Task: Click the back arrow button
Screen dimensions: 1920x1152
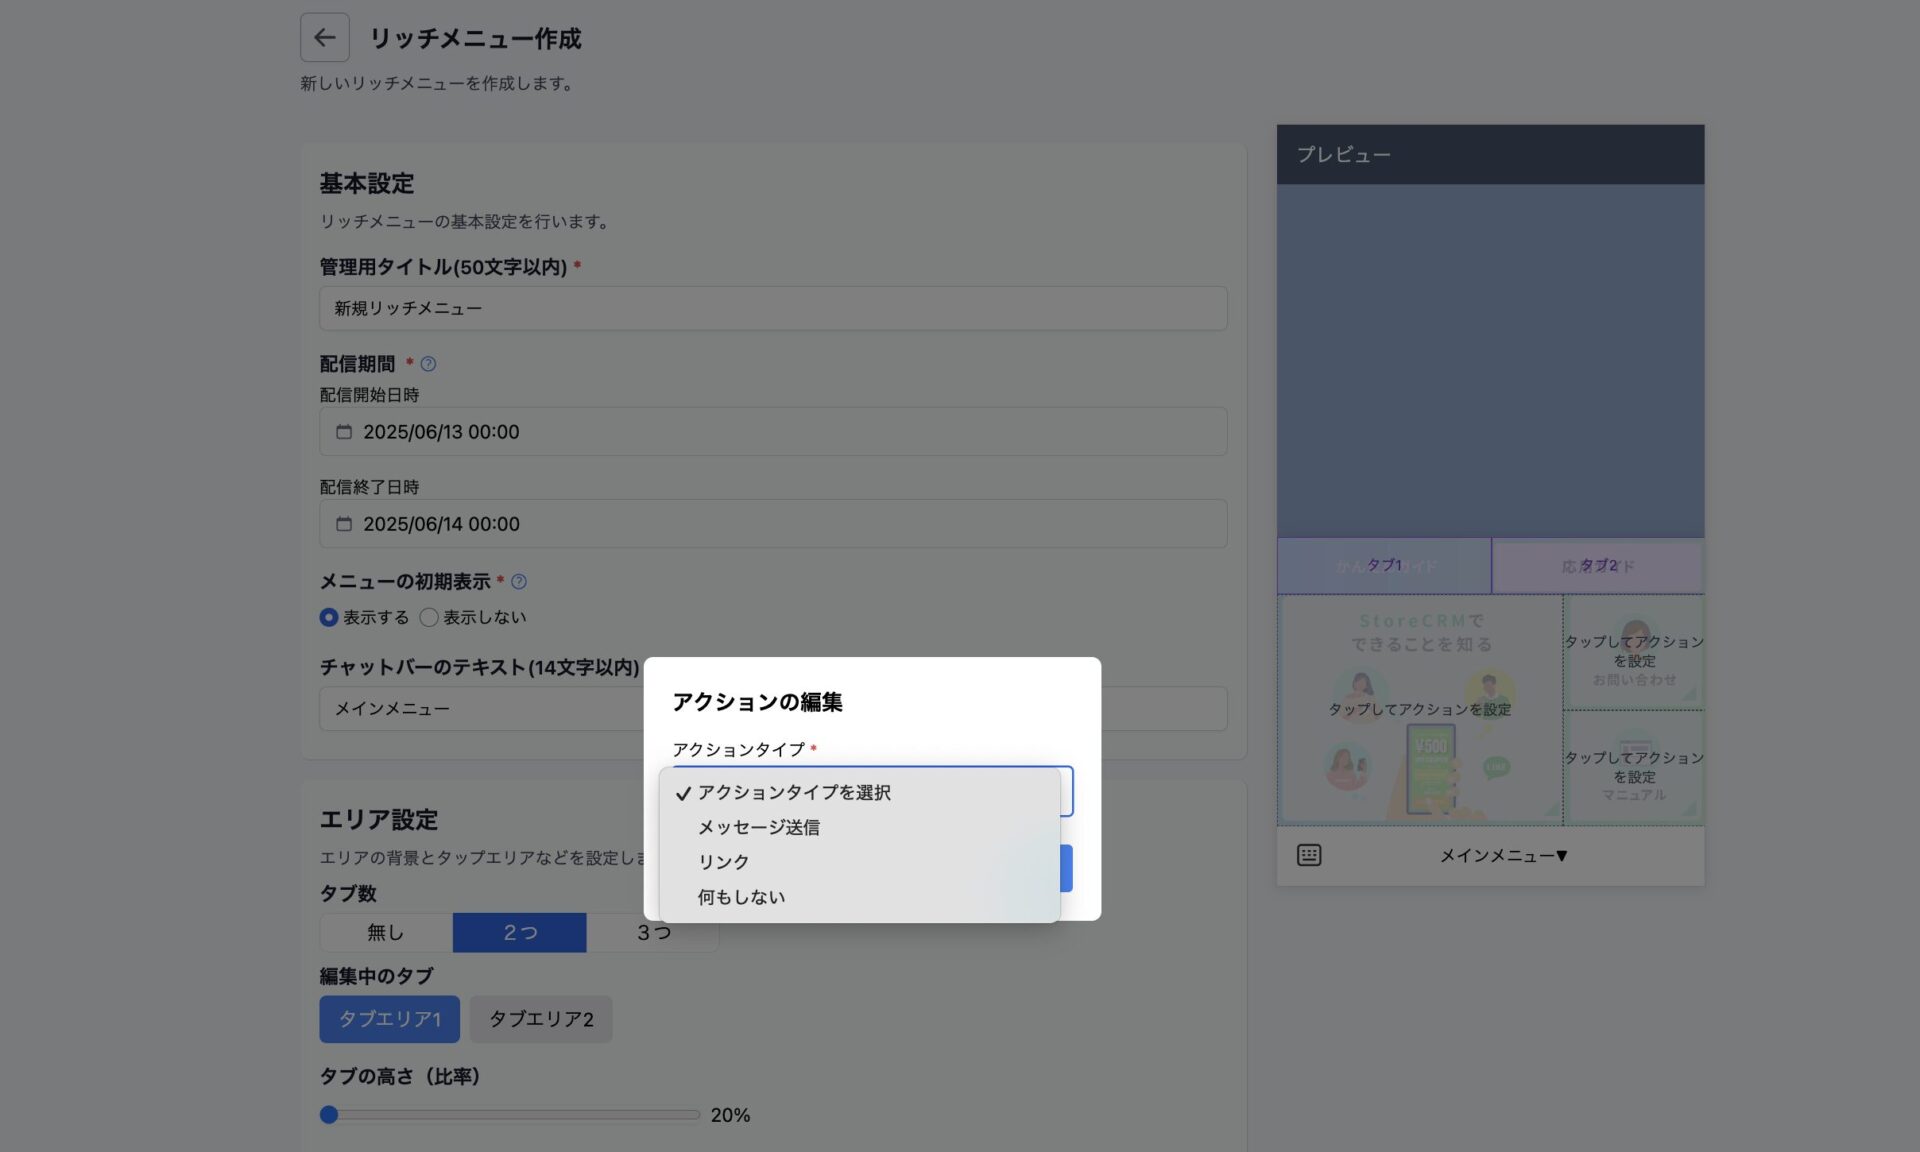Action: coord(324,37)
